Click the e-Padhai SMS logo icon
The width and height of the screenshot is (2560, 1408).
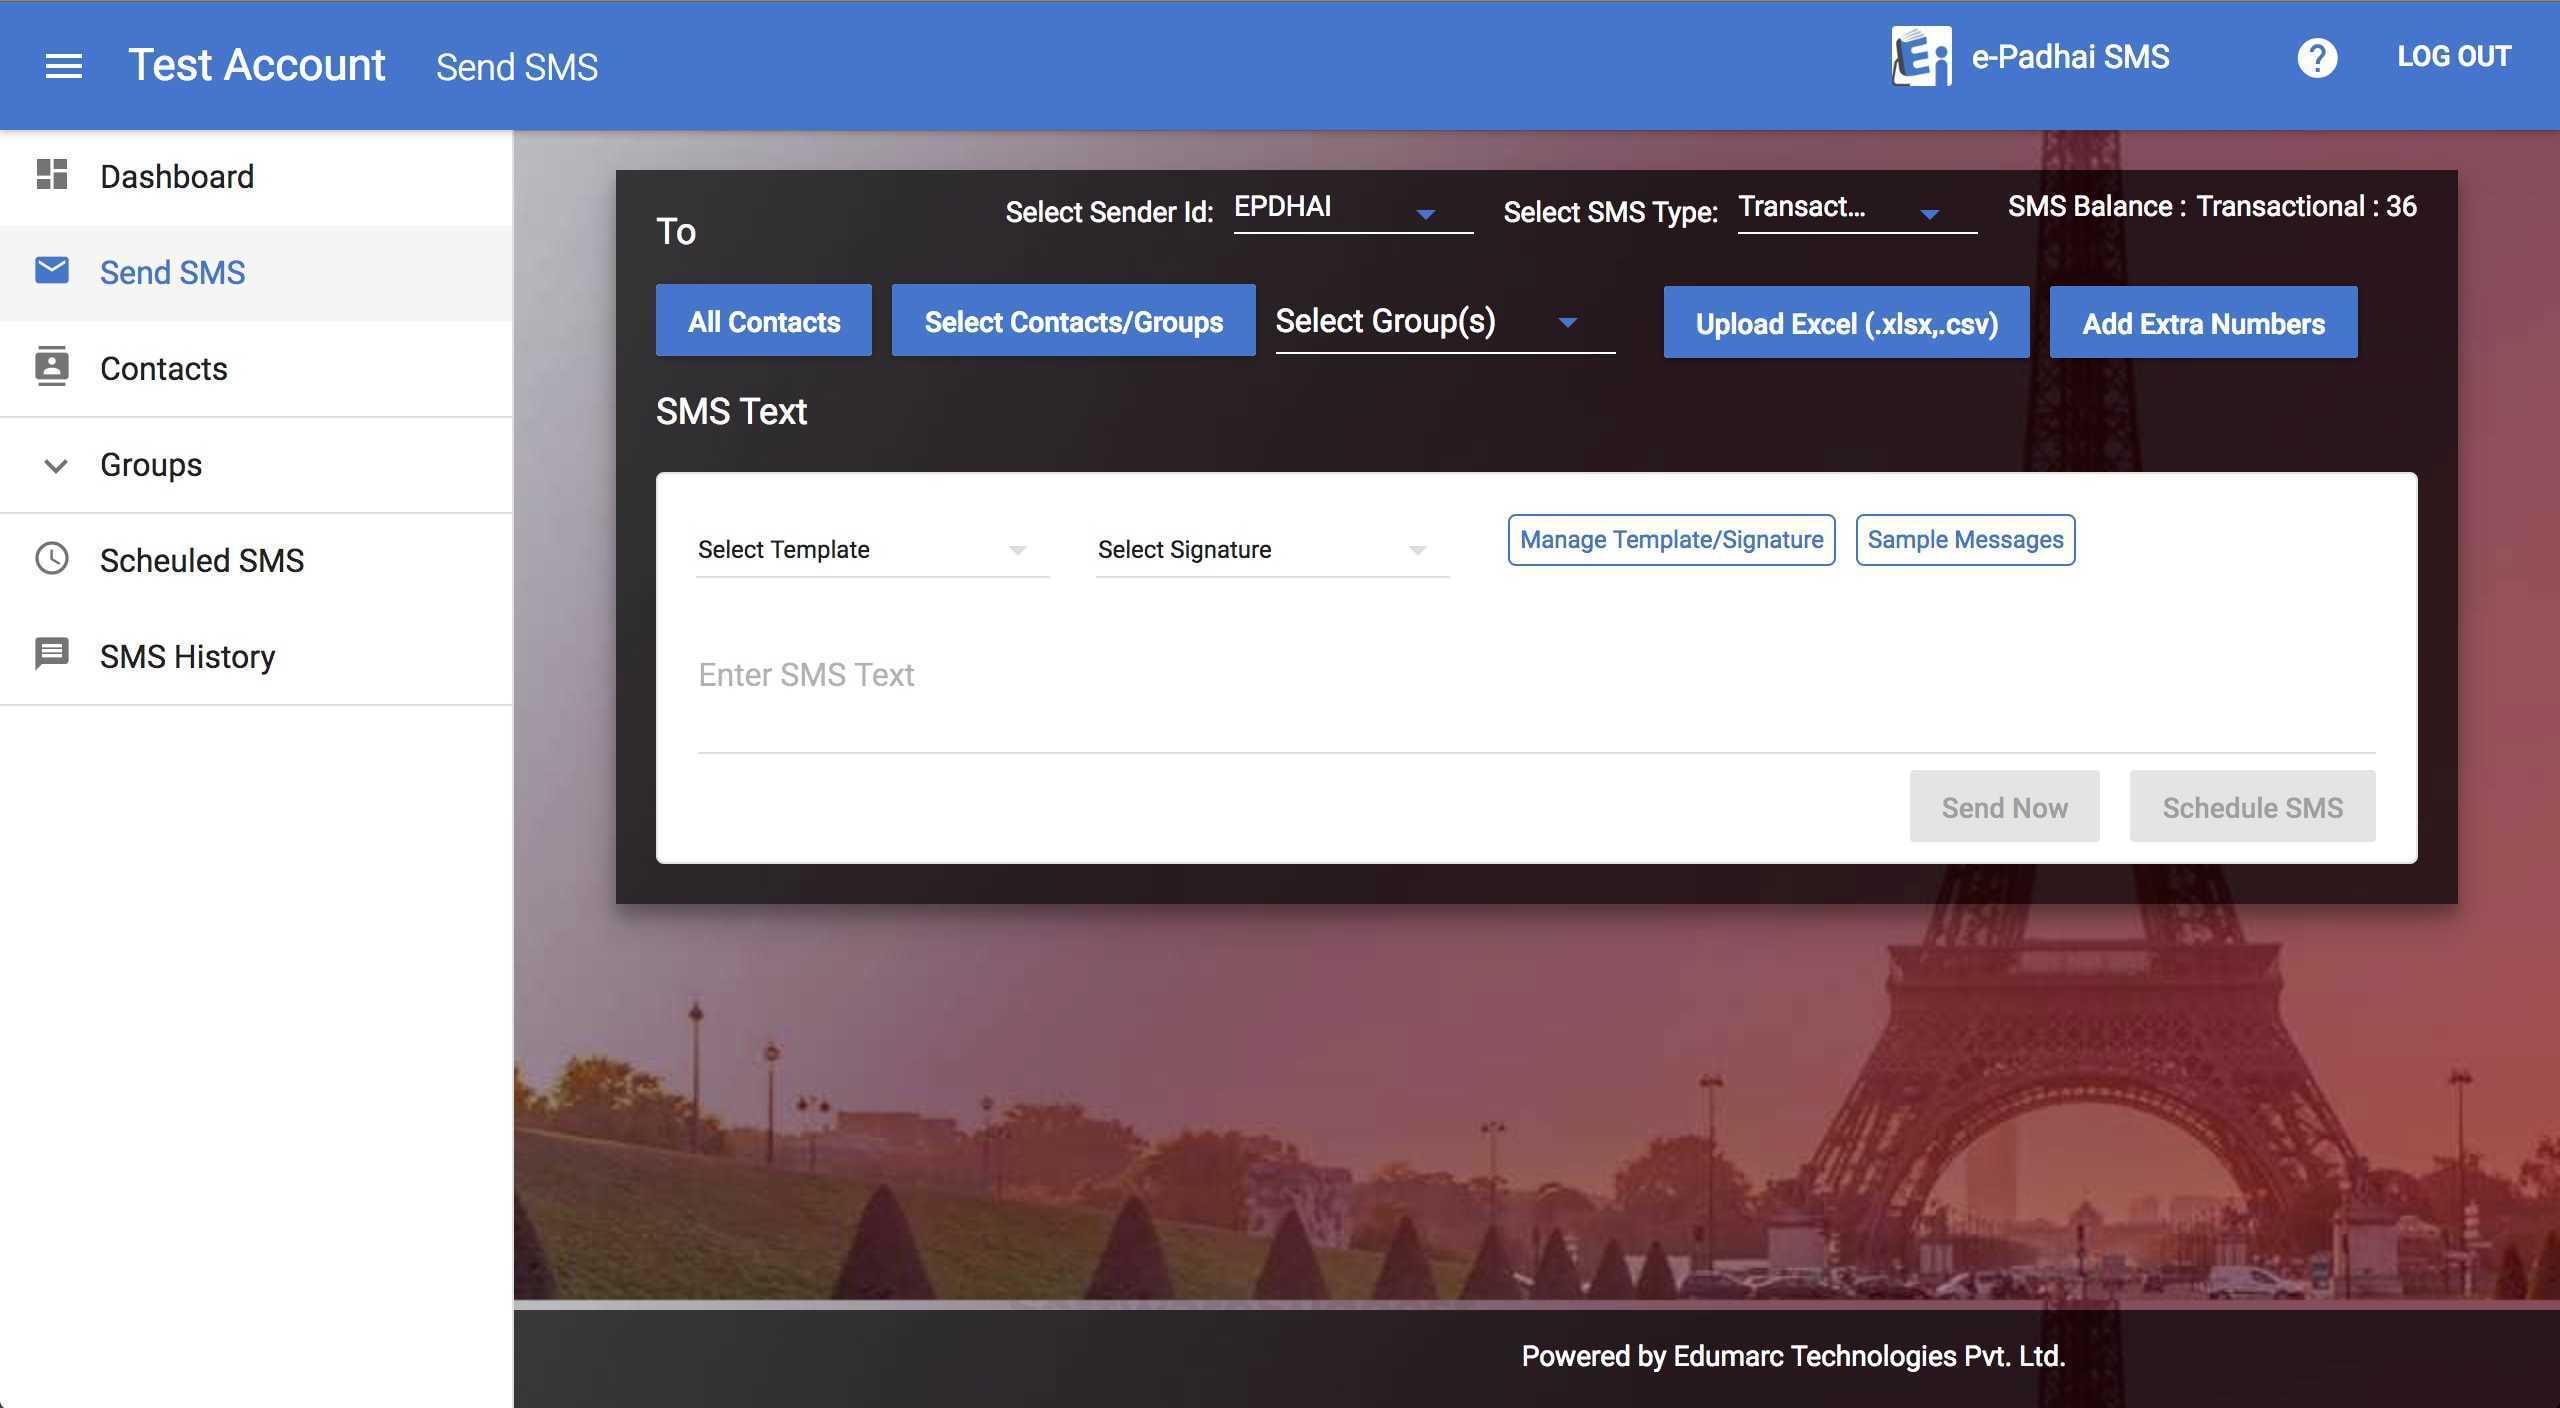1921,57
